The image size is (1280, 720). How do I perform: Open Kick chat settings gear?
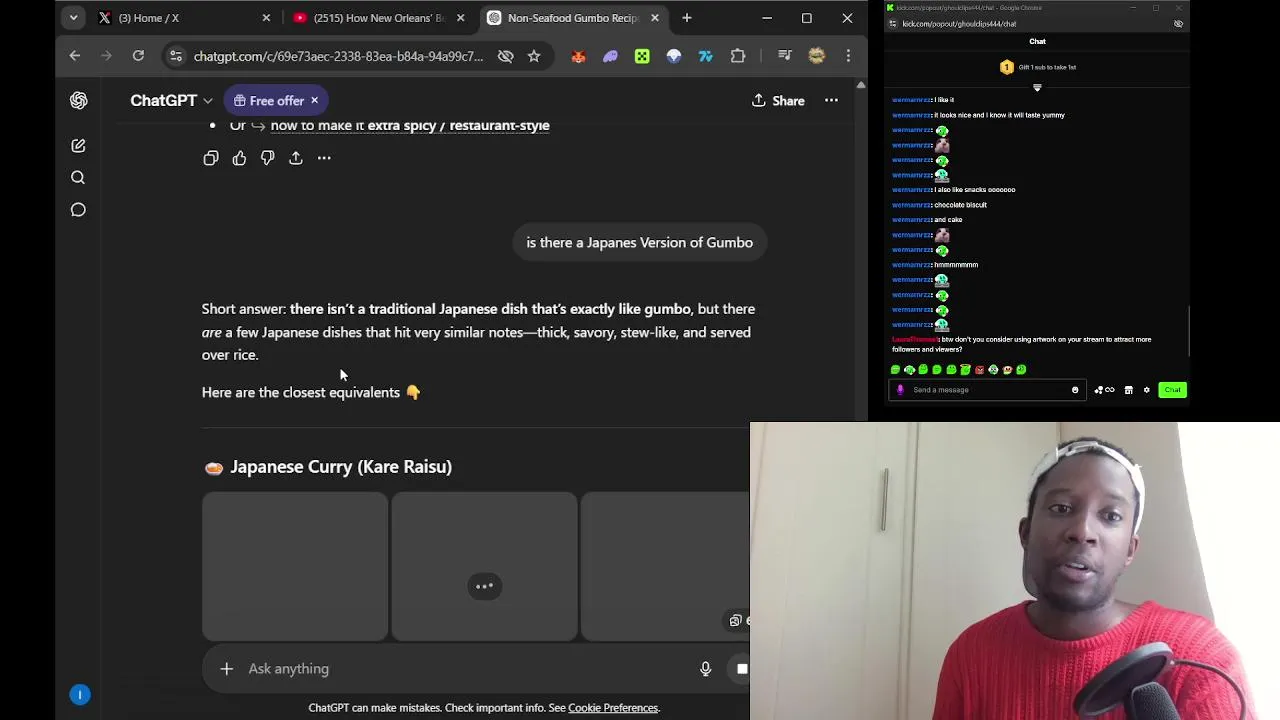pyautogui.click(x=1147, y=390)
